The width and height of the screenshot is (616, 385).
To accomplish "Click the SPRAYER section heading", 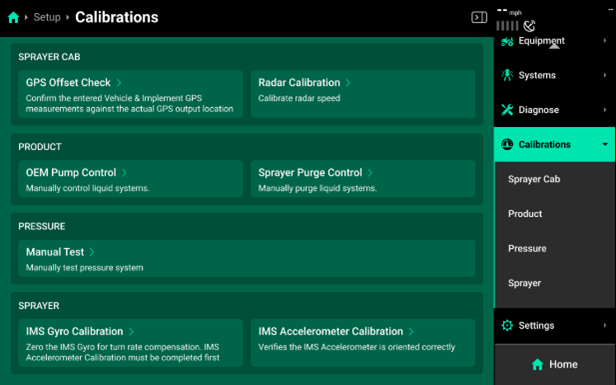I will click(x=38, y=306).
